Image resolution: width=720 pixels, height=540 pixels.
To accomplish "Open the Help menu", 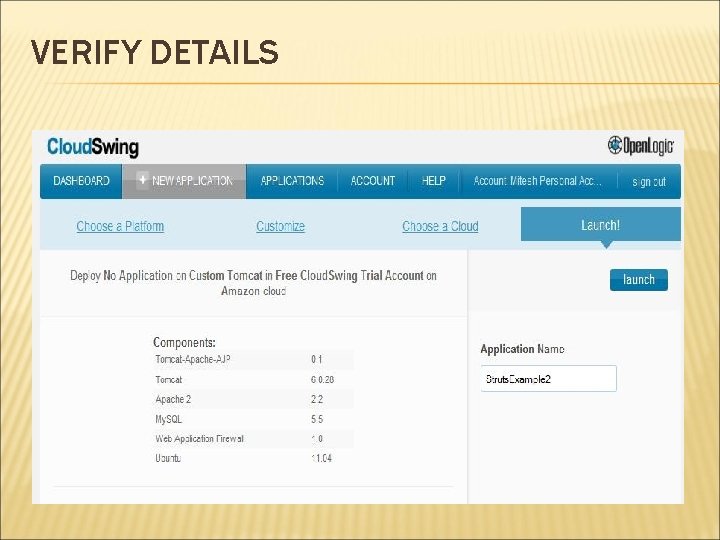I will point(433,181).
